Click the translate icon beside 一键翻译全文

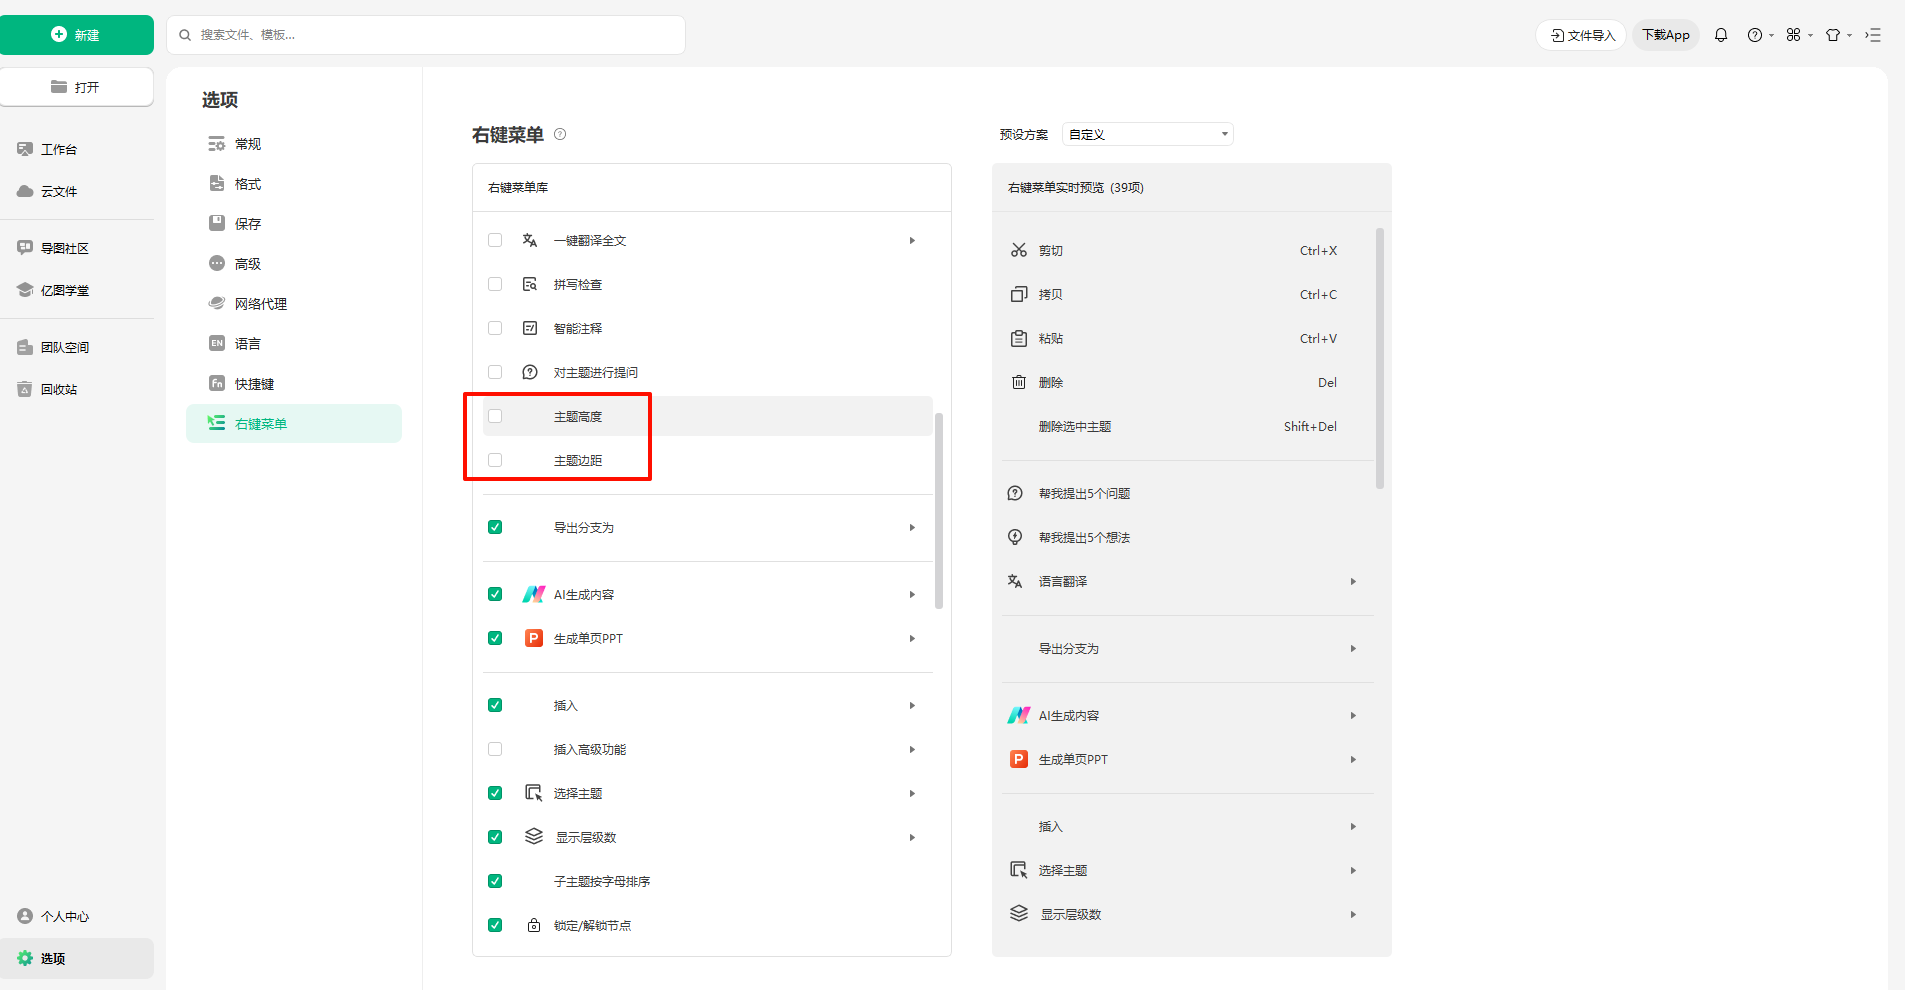click(530, 240)
